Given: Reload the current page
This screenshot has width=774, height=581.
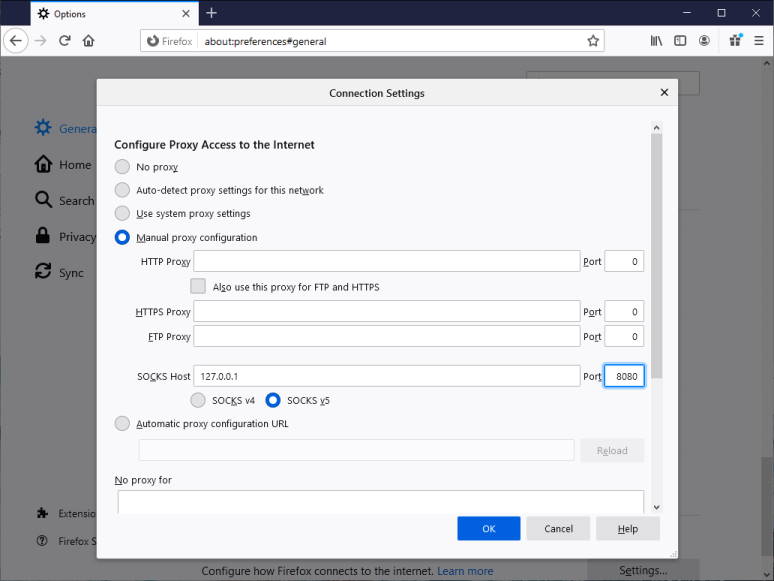Looking at the screenshot, I should coord(65,41).
